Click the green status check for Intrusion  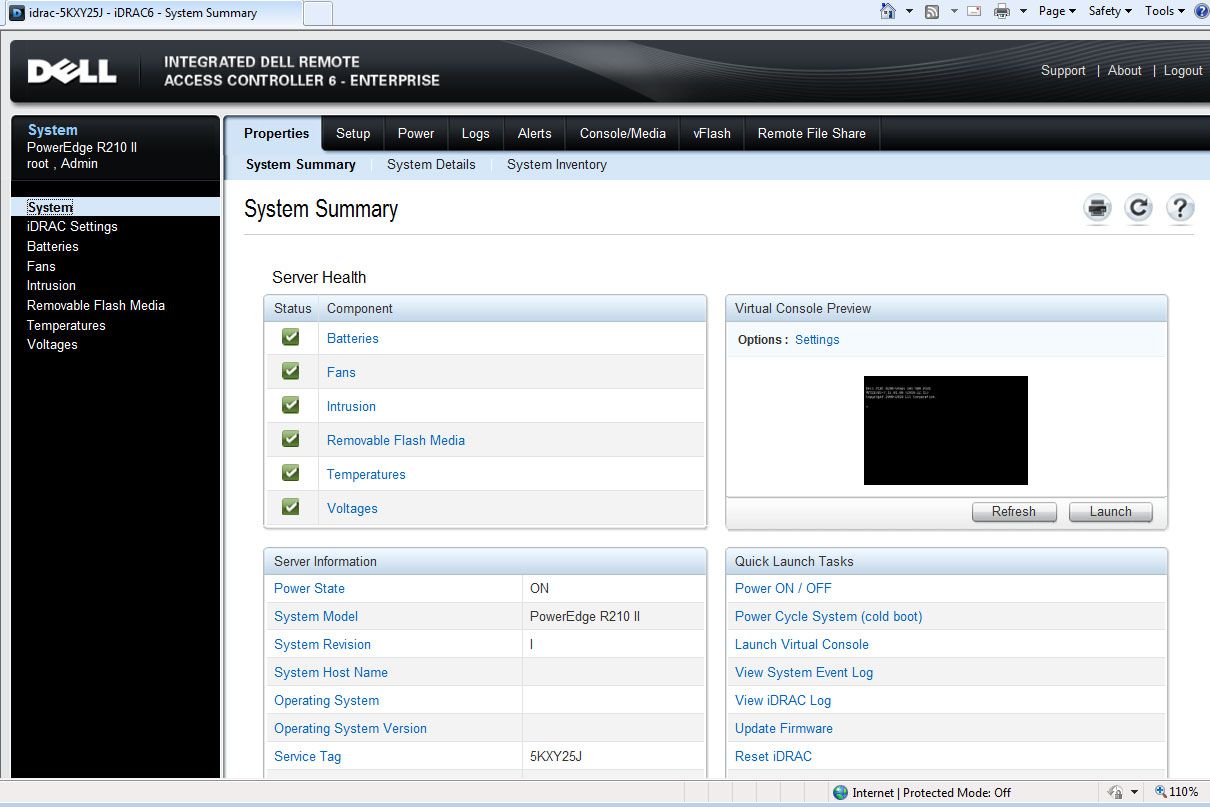point(291,405)
